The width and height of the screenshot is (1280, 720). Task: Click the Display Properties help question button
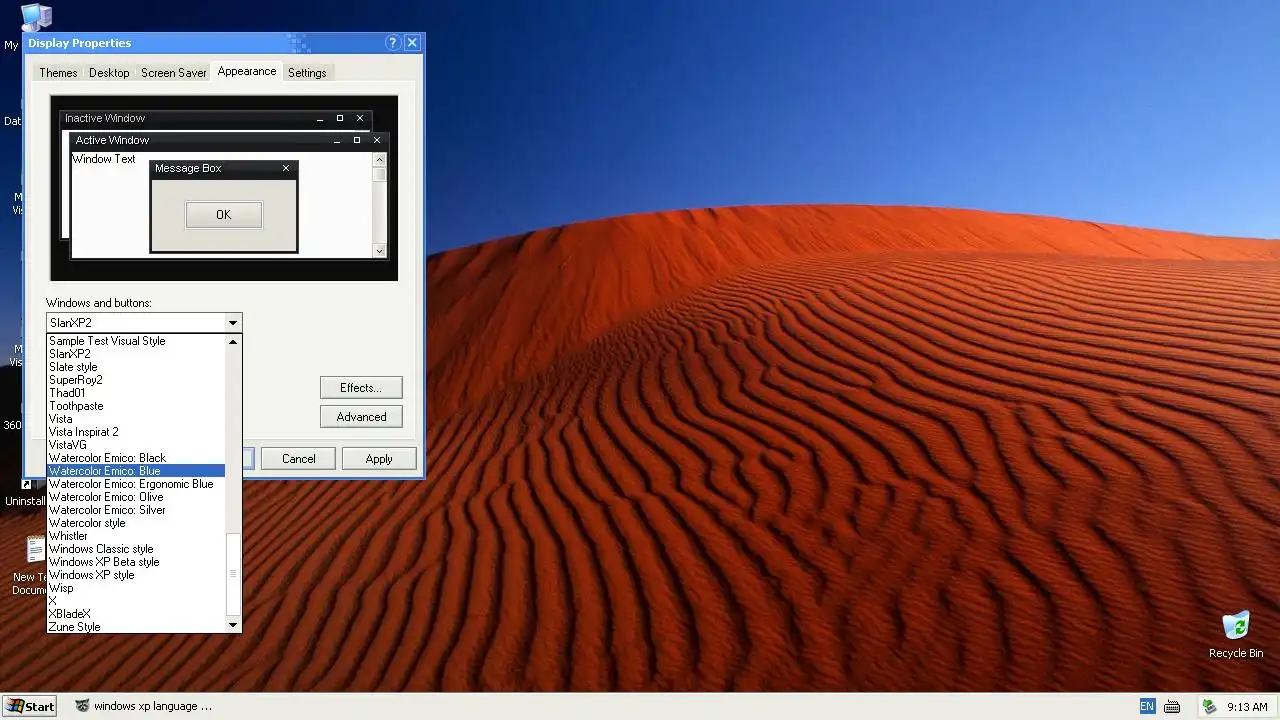pyautogui.click(x=393, y=43)
